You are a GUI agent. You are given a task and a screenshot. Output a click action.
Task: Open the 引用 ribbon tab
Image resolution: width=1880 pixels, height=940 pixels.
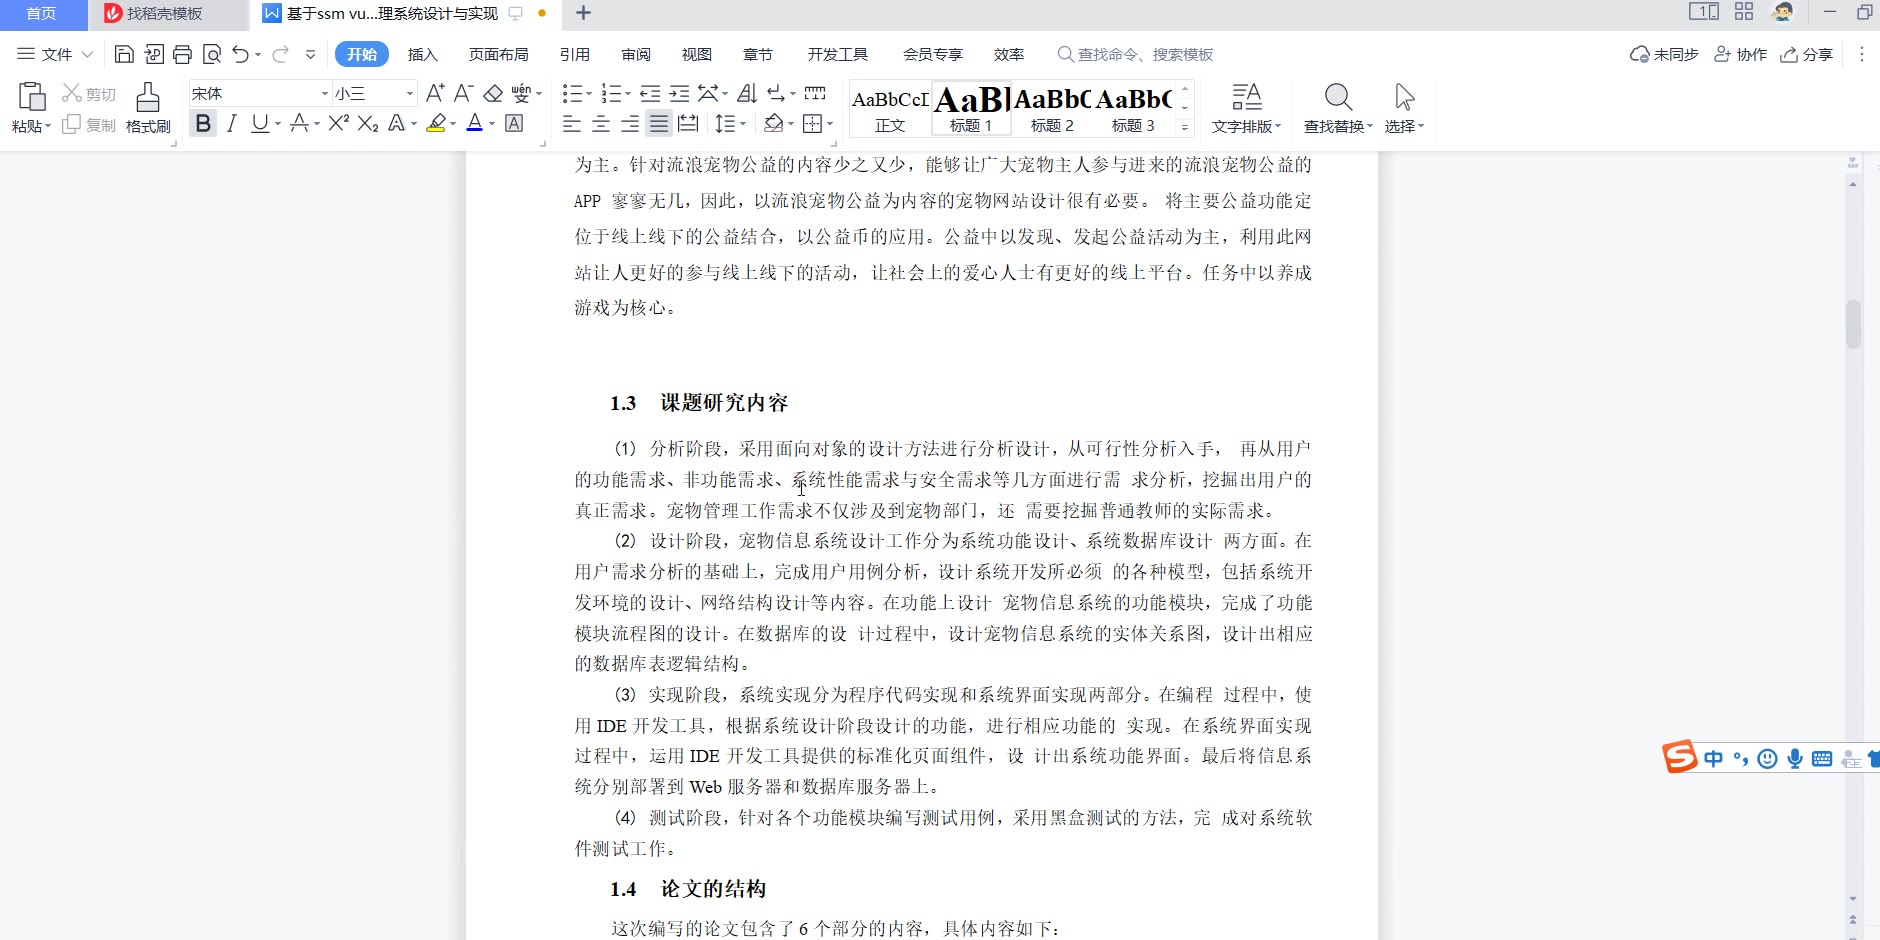pyautogui.click(x=575, y=55)
